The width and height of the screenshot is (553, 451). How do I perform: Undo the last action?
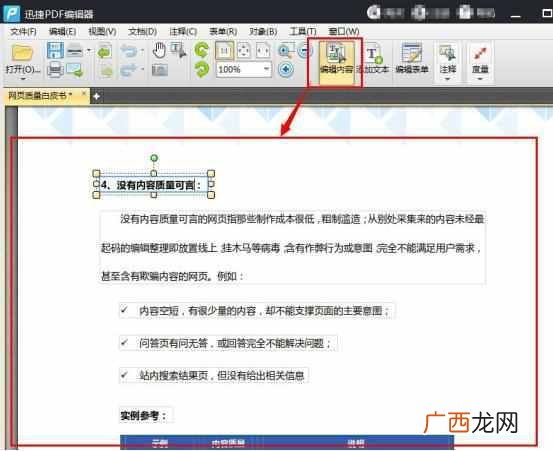(128, 51)
